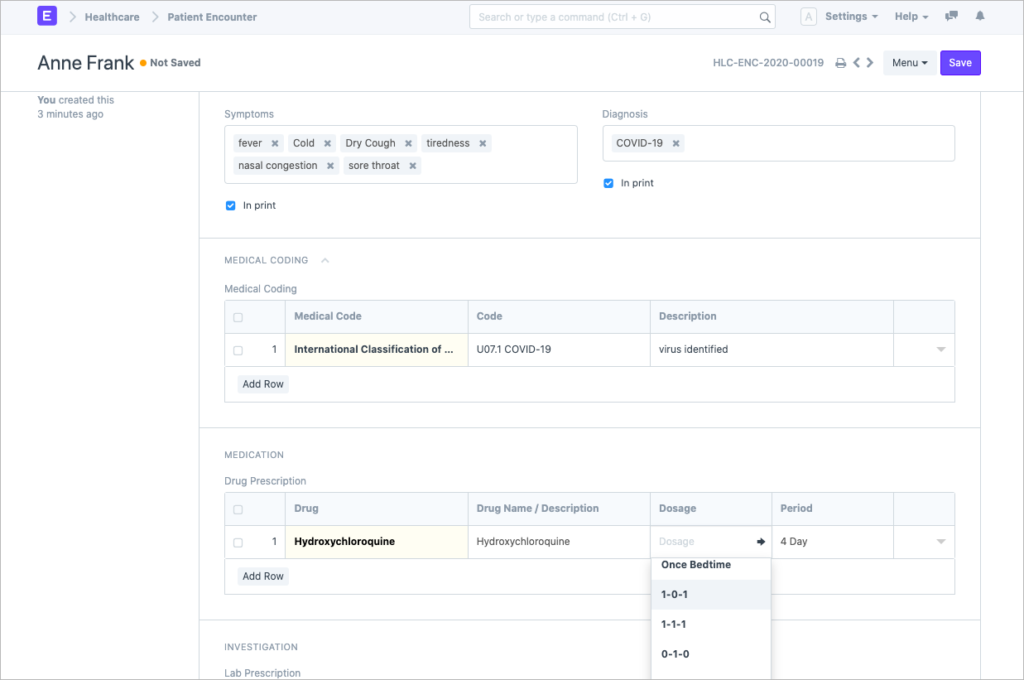The width and height of the screenshot is (1024, 680).
Task: Uncheck In print under Symptoms
Action: click(x=231, y=206)
